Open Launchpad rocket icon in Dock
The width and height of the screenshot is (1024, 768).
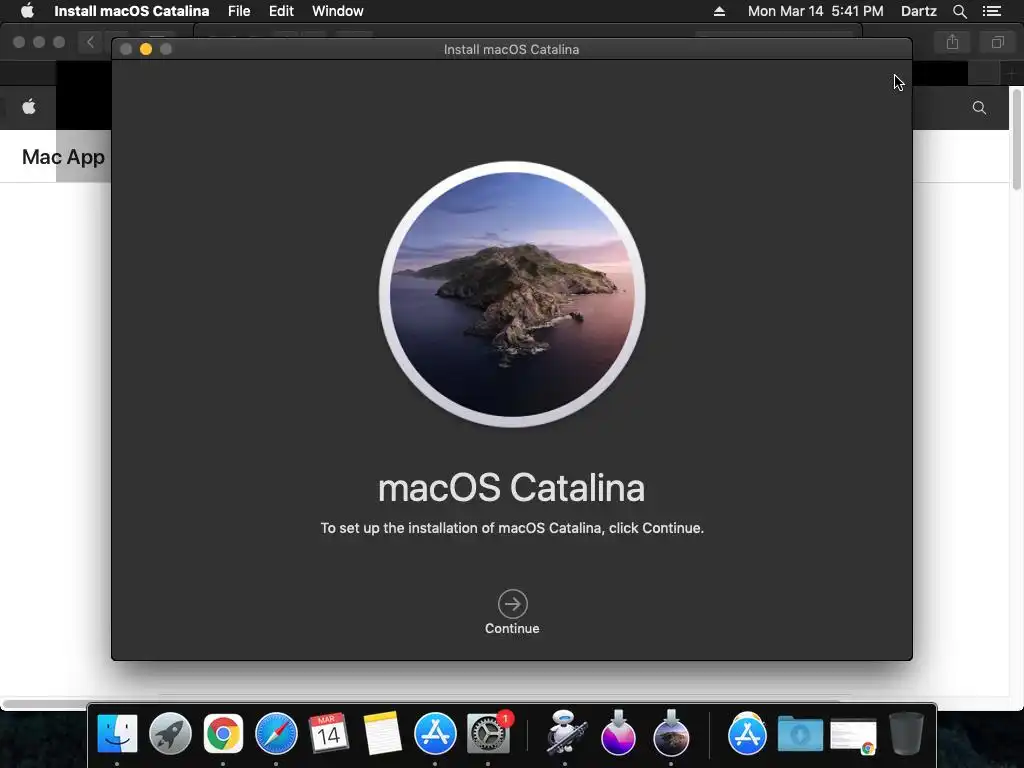point(170,733)
